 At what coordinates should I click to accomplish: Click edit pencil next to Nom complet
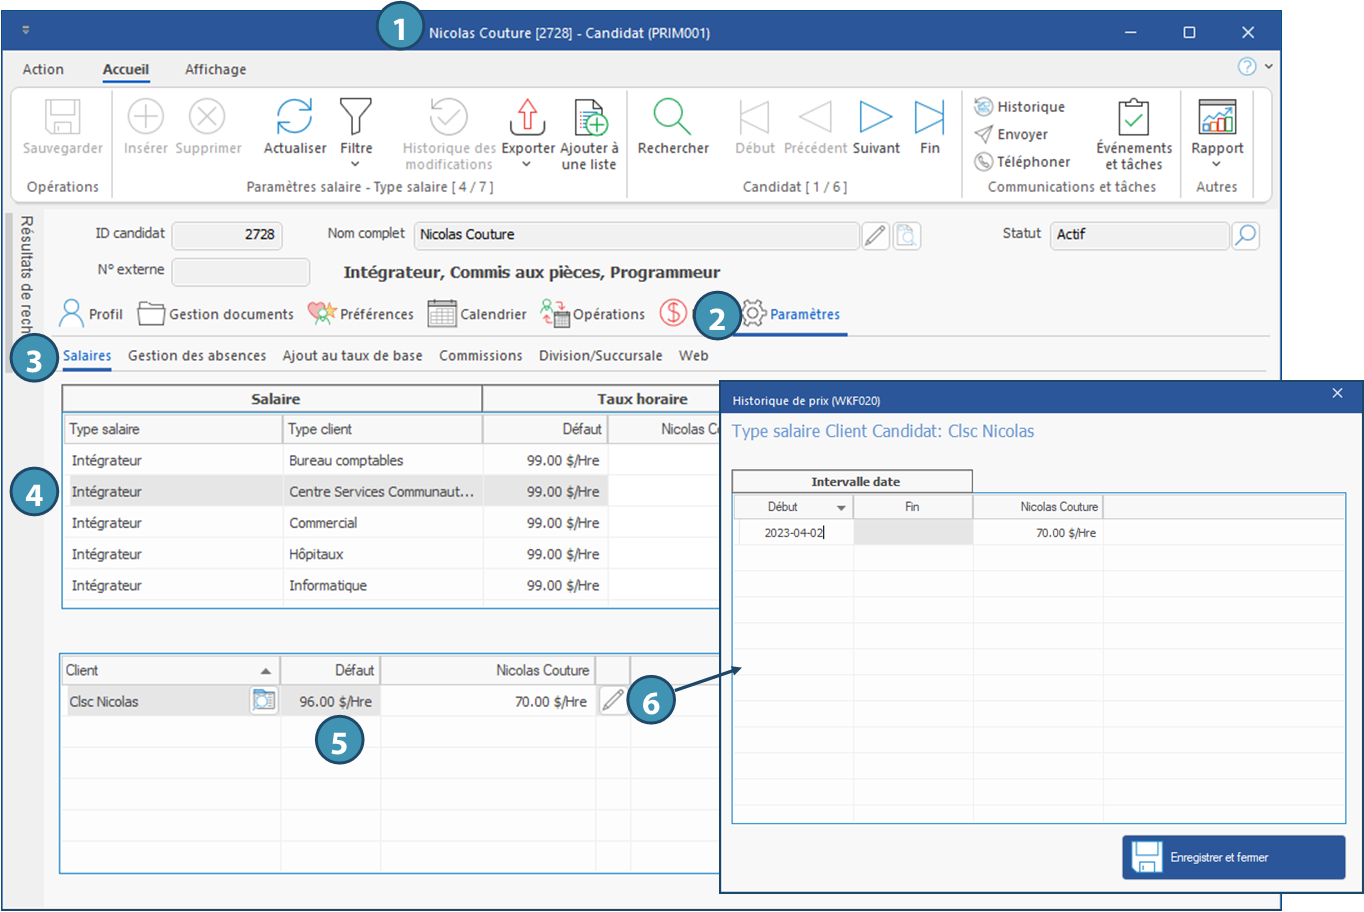(x=875, y=235)
